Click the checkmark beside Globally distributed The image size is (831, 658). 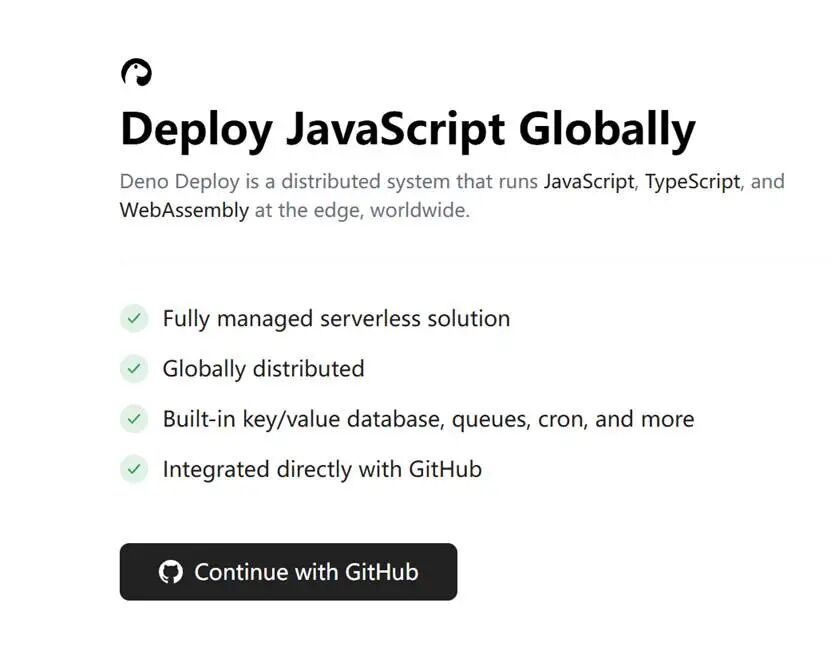tap(134, 368)
